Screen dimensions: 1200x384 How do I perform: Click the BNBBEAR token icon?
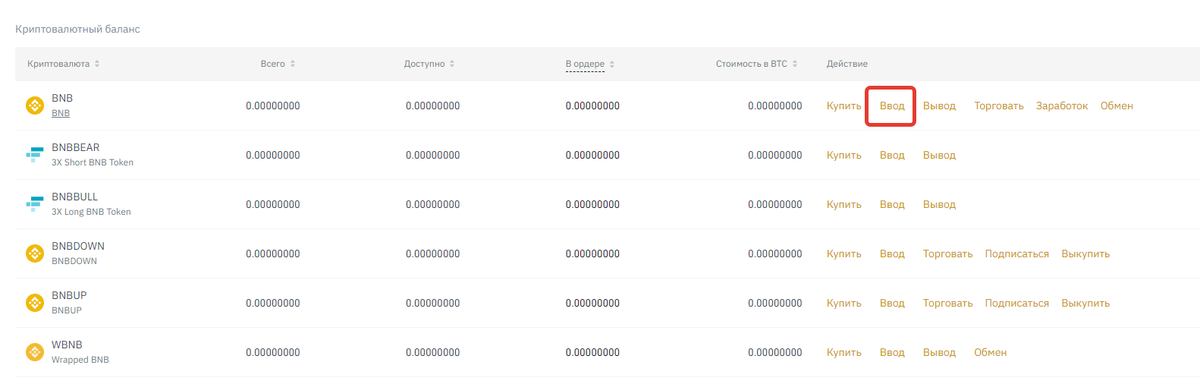(35, 155)
